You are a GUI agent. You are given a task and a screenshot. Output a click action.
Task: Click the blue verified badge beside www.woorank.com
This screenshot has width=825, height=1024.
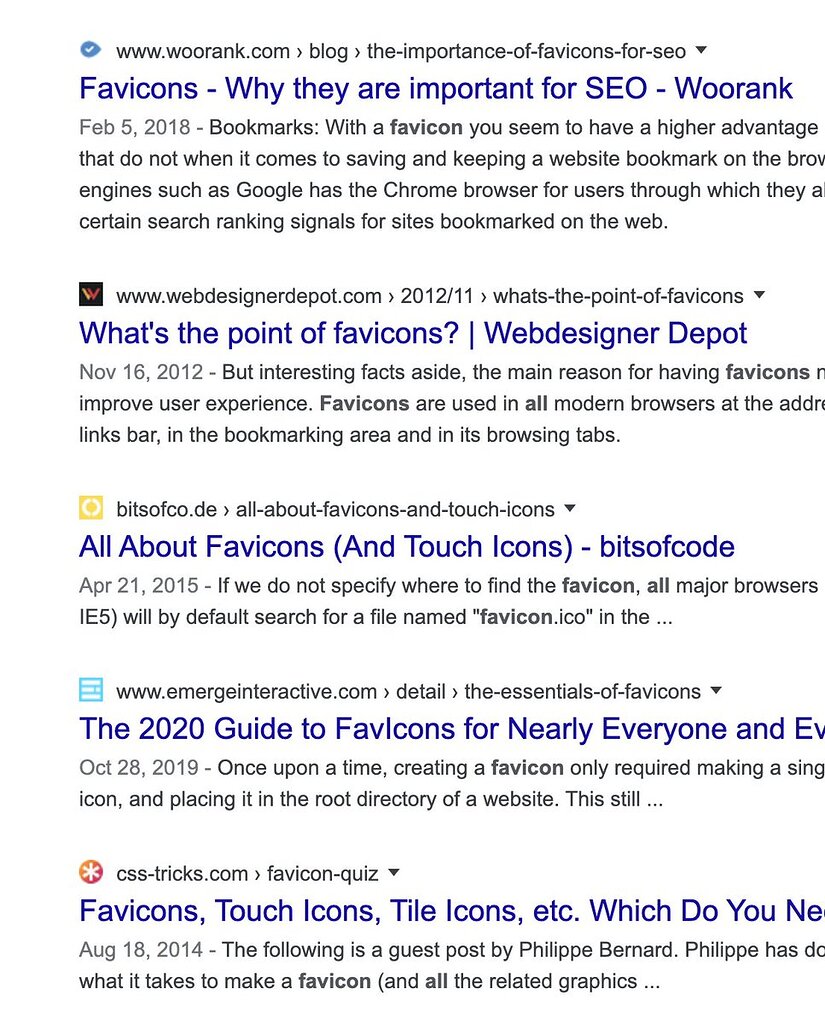click(x=90, y=48)
